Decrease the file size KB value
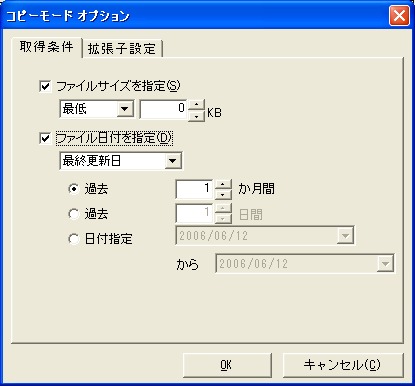 197,116
